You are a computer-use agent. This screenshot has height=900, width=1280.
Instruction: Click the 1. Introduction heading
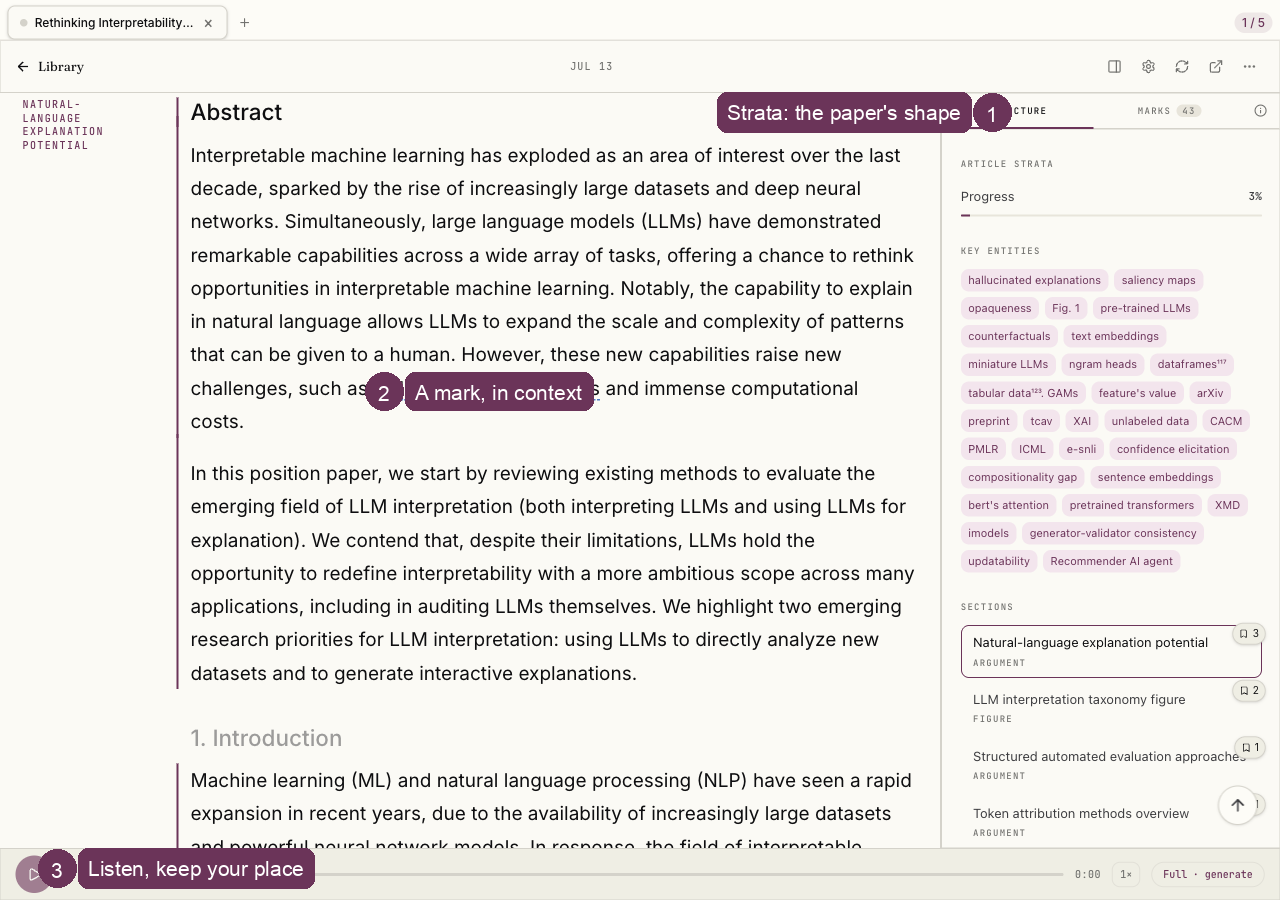(266, 738)
